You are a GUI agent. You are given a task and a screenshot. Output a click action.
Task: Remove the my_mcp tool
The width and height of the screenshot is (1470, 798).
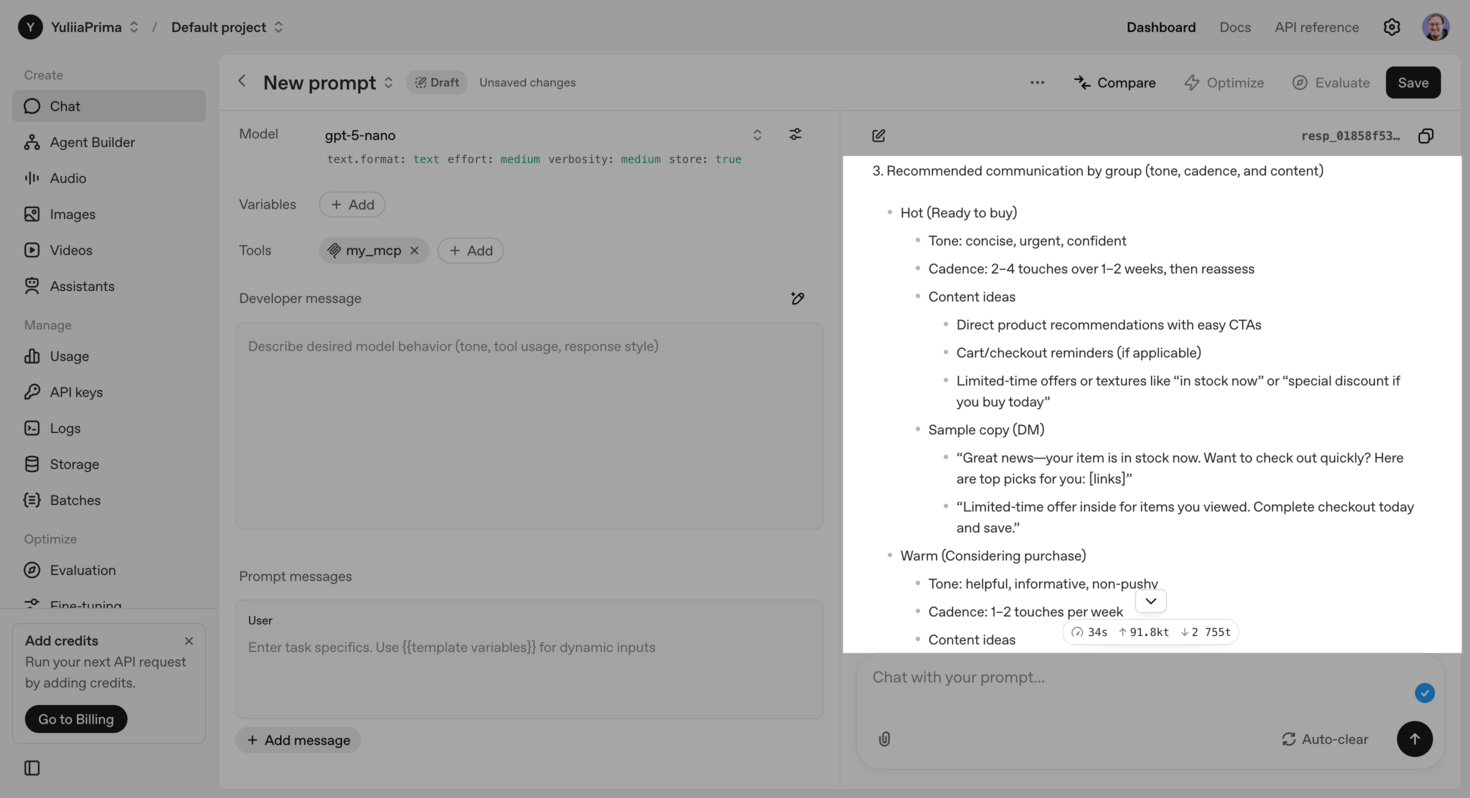coord(414,250)
